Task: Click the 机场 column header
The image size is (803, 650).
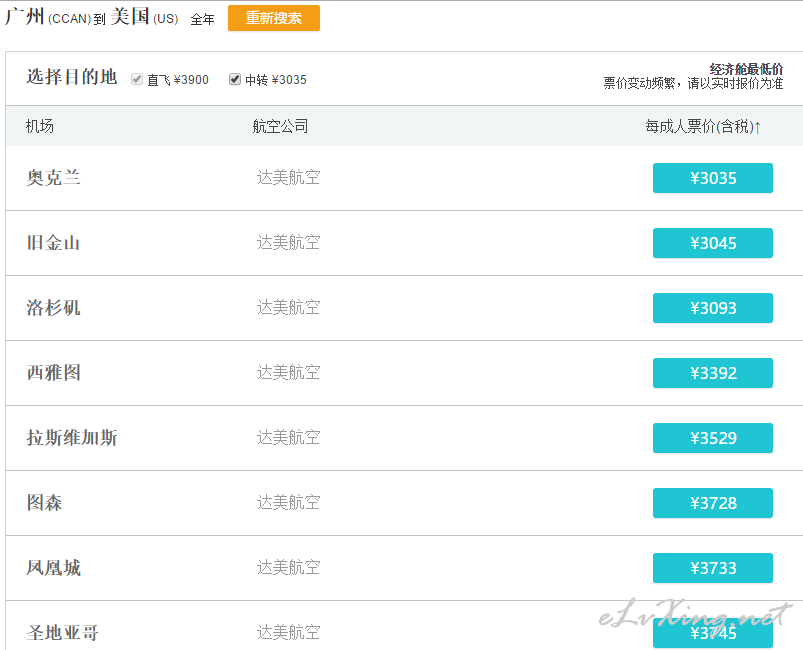Action: pyautogui.click(x=40, y=126)
